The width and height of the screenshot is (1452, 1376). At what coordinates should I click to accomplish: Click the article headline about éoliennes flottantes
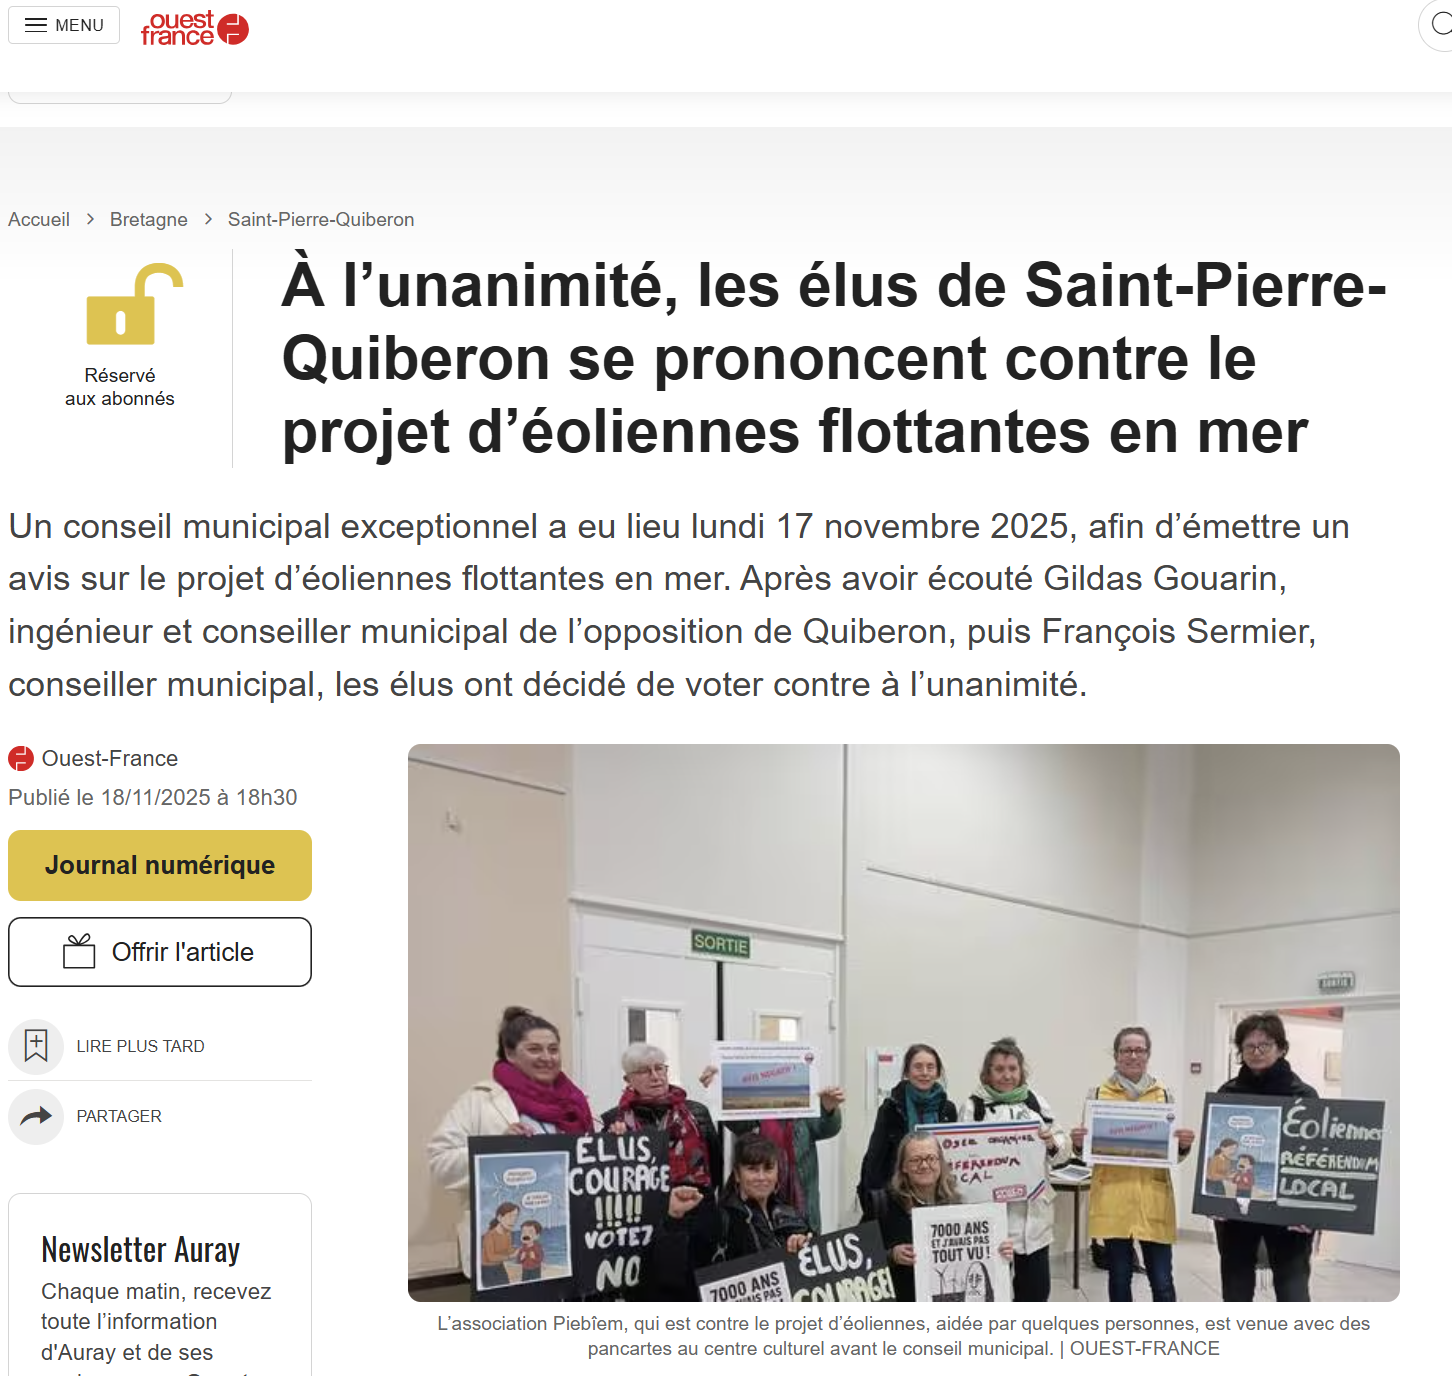pos(834,358)
